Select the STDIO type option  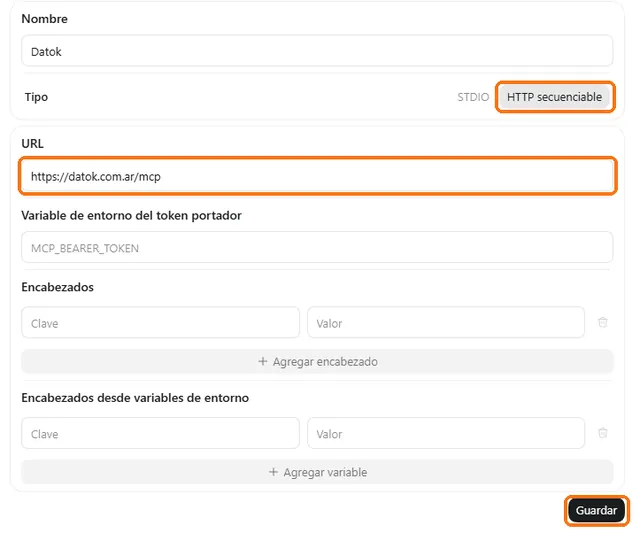(x=473, y=97)
